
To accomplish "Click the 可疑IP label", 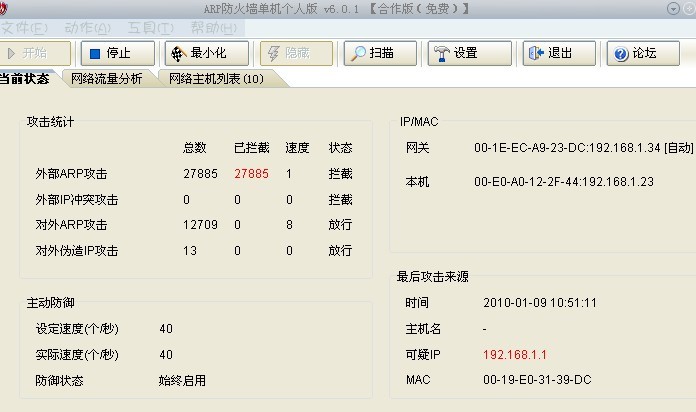I will tap(423, 355).
